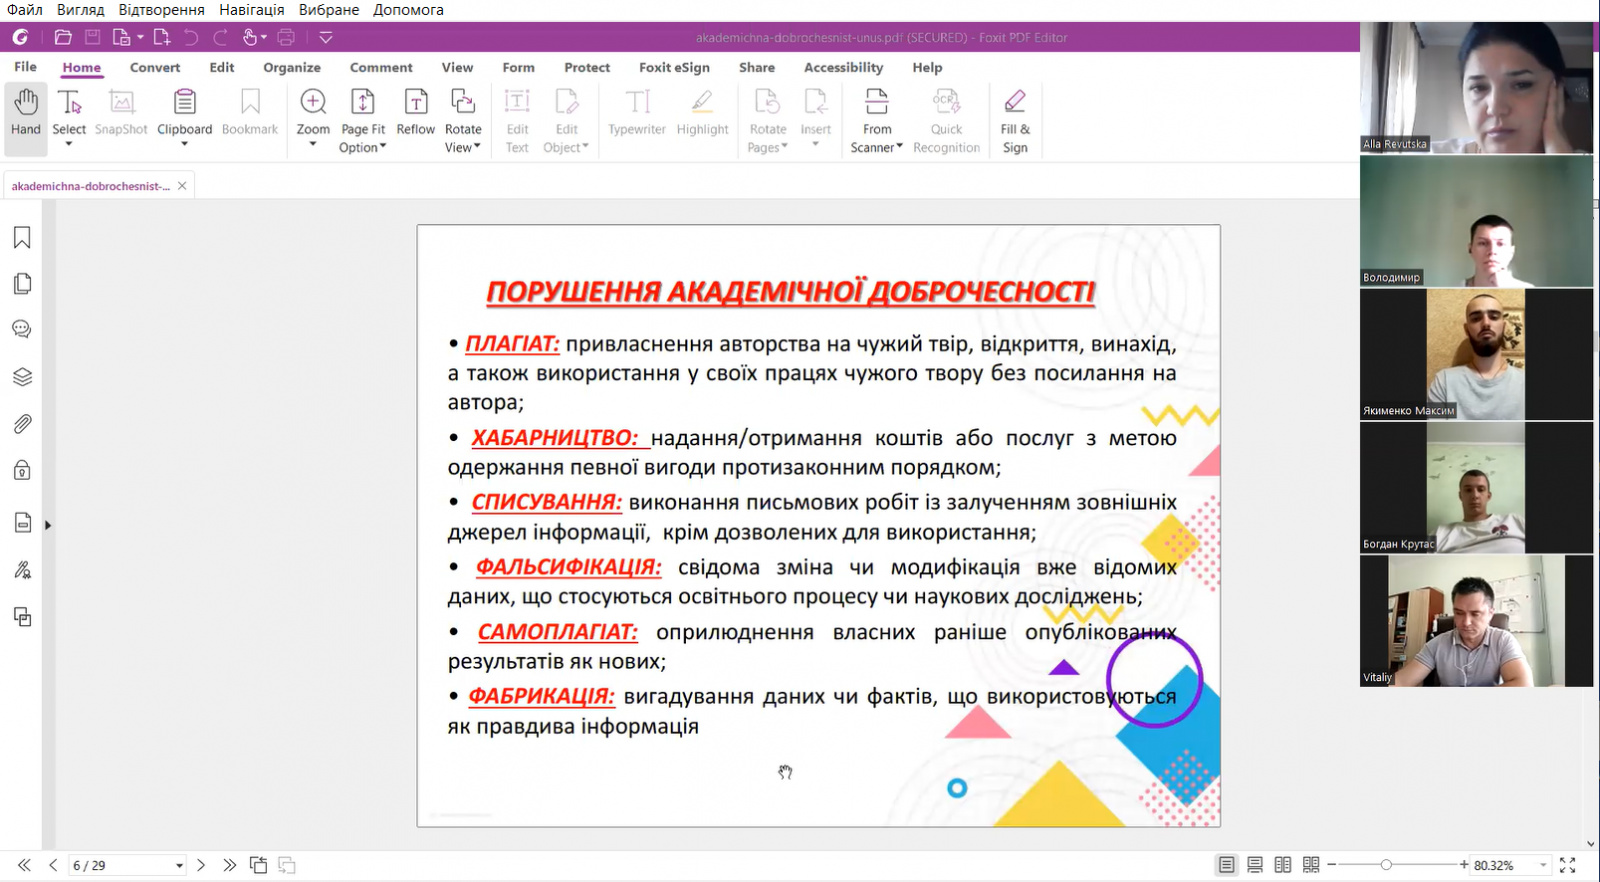Viewport: 1600px width, 882px height.
Task: Click the Undo arrow
Action: (191, 37)
